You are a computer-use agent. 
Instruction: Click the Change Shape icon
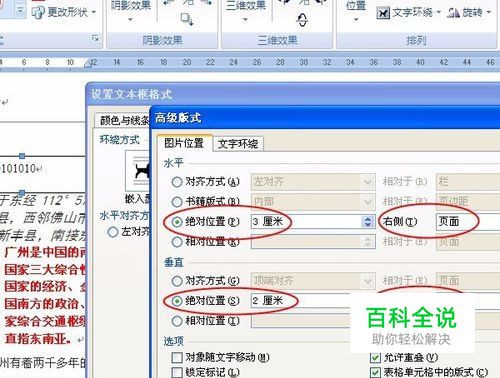coord(38,13)
